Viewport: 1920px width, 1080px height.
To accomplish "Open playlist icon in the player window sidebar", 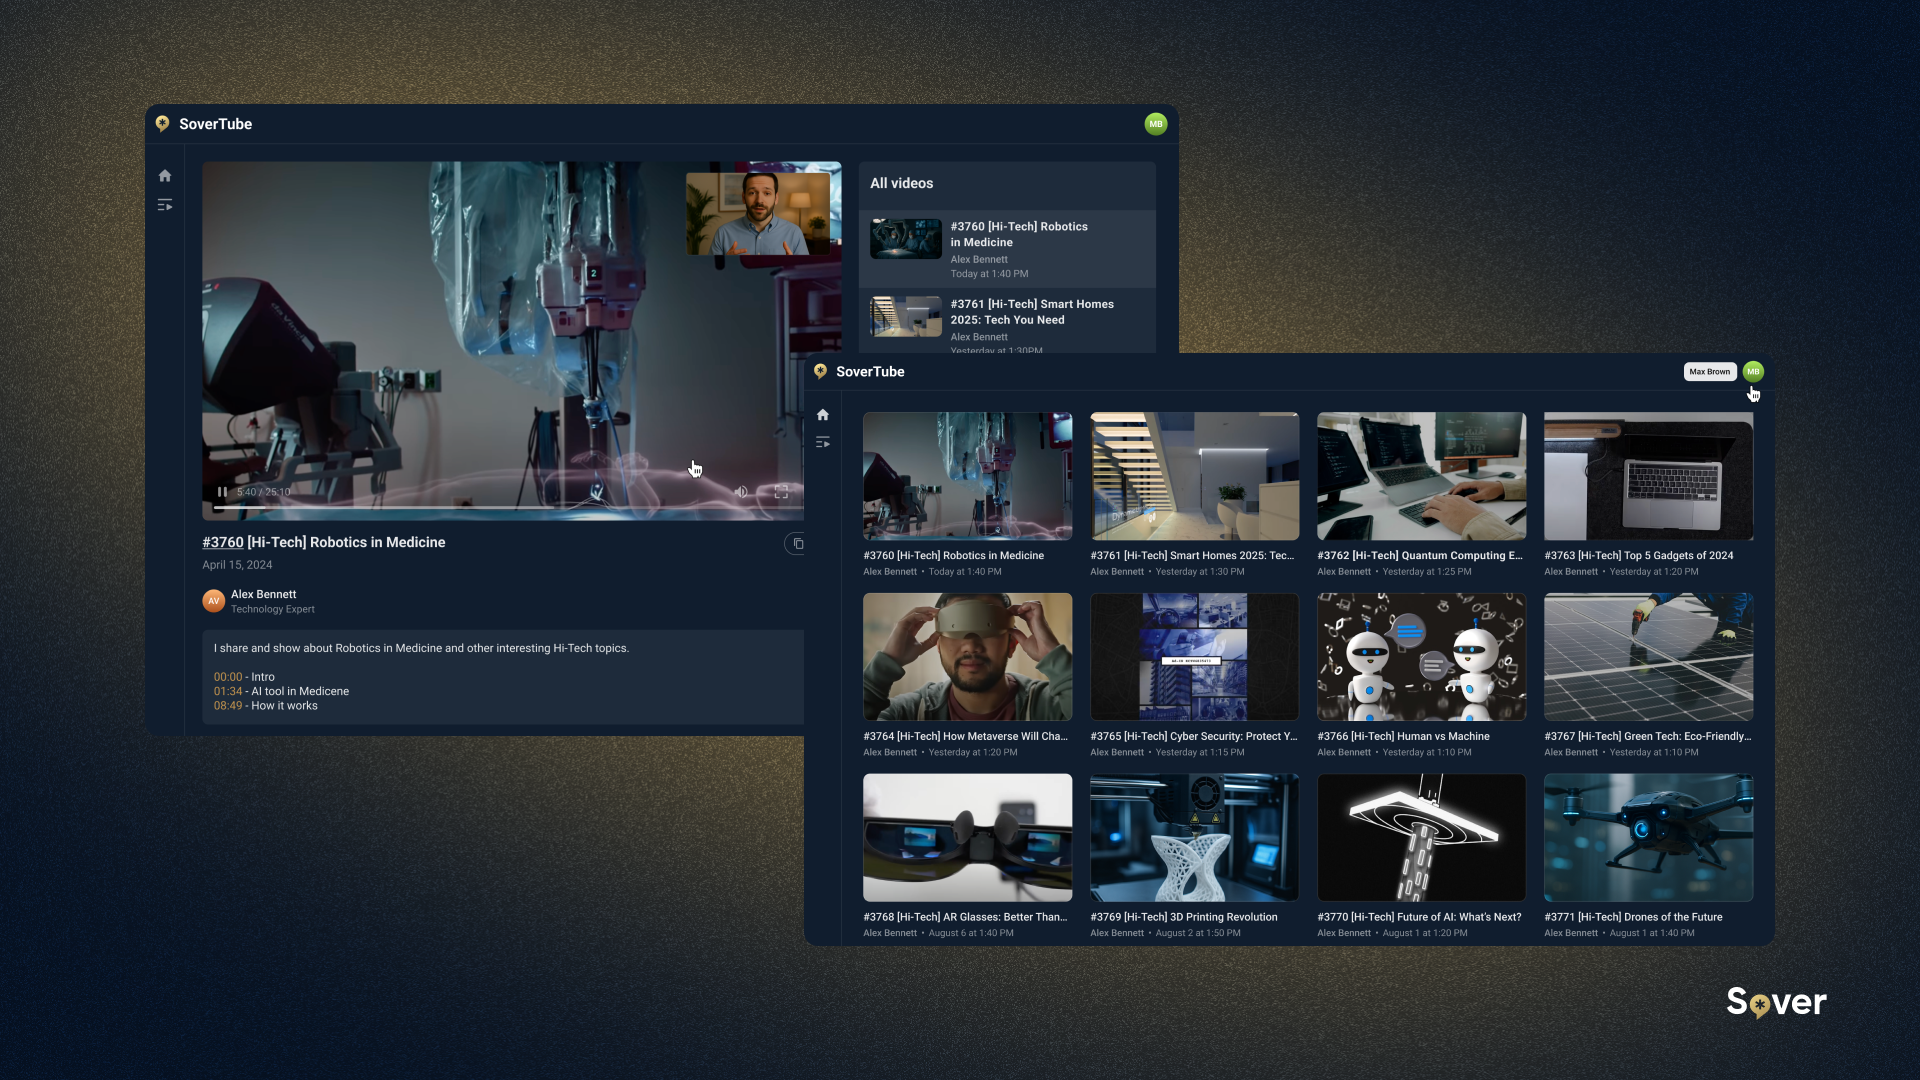I will pyautogui.click(x=165, y=205).
